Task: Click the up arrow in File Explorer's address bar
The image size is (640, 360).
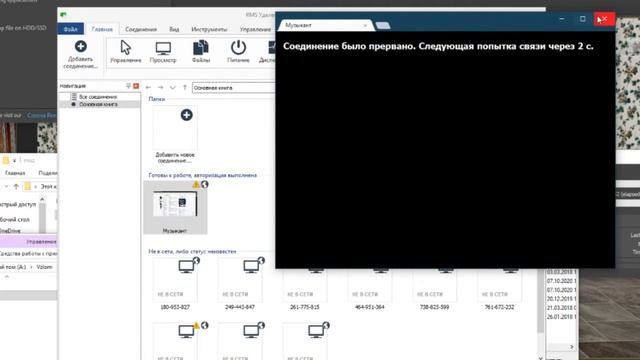Action: click(16, 187)
